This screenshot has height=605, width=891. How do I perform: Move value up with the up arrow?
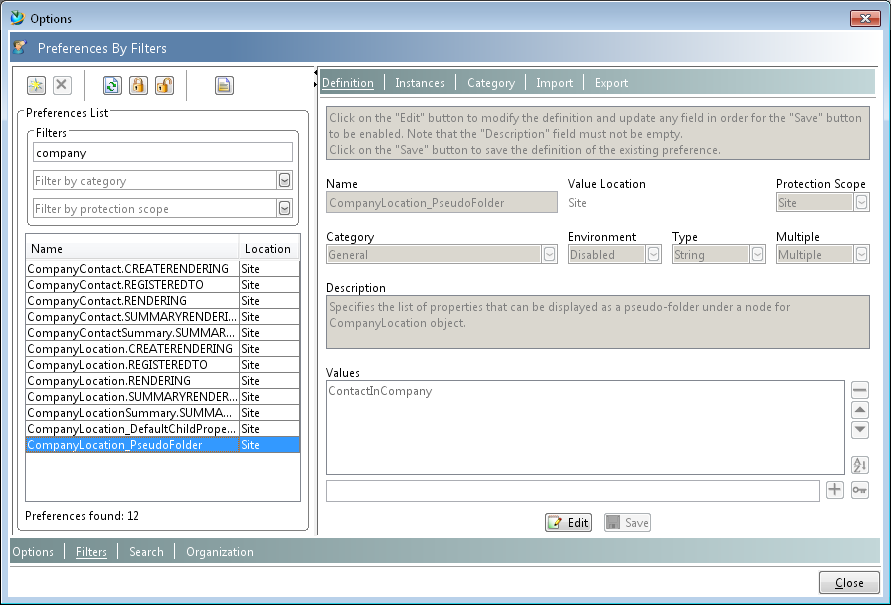tap(860, 410)
